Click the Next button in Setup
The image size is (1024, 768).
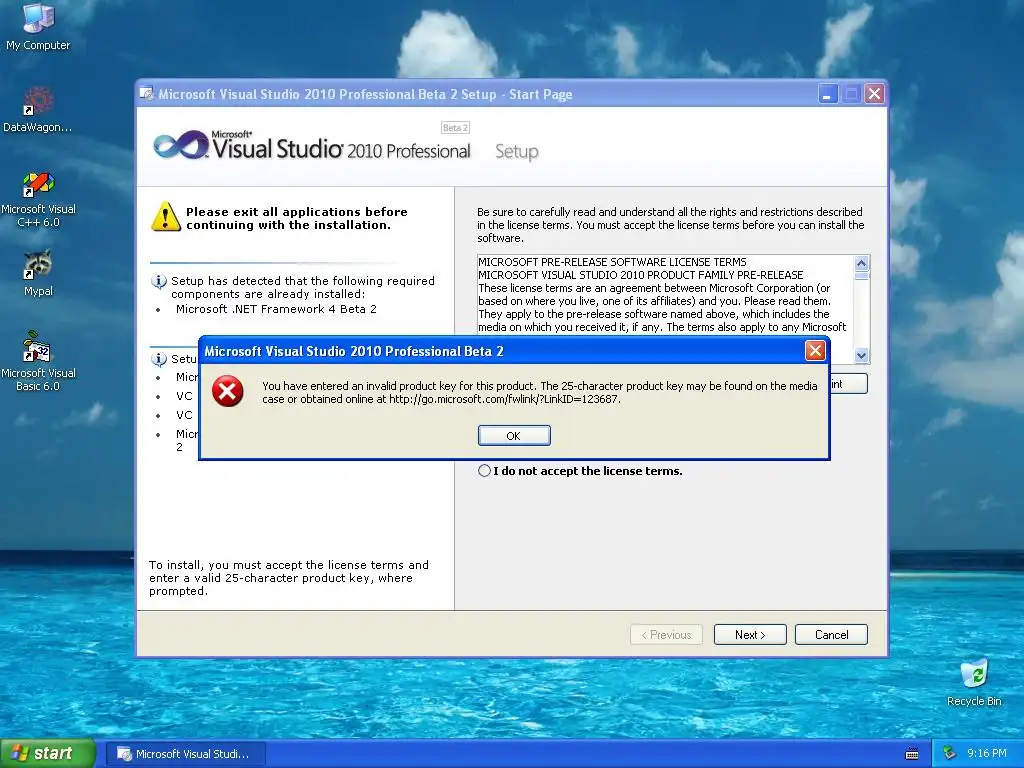[x=750, y=635]
